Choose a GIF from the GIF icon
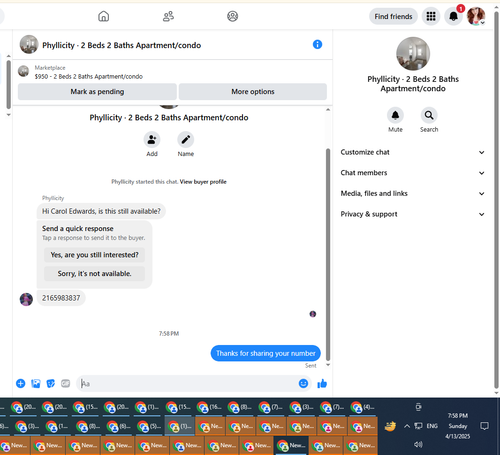 click(66, 384)
